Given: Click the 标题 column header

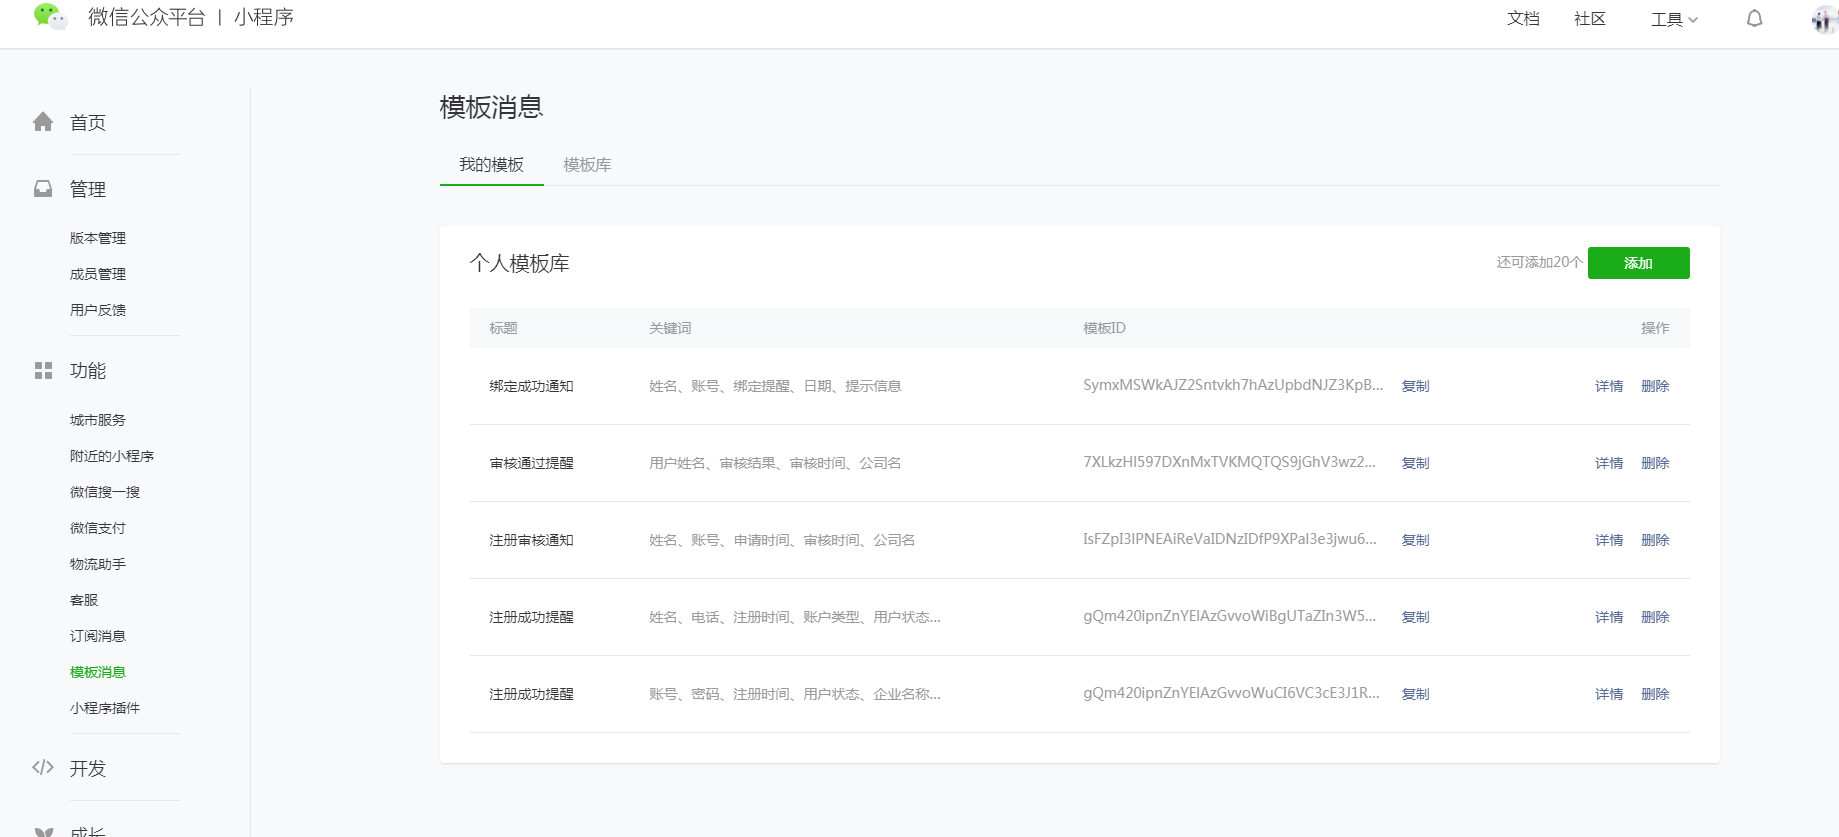Looking at the screenshot, I should point(503,328).
